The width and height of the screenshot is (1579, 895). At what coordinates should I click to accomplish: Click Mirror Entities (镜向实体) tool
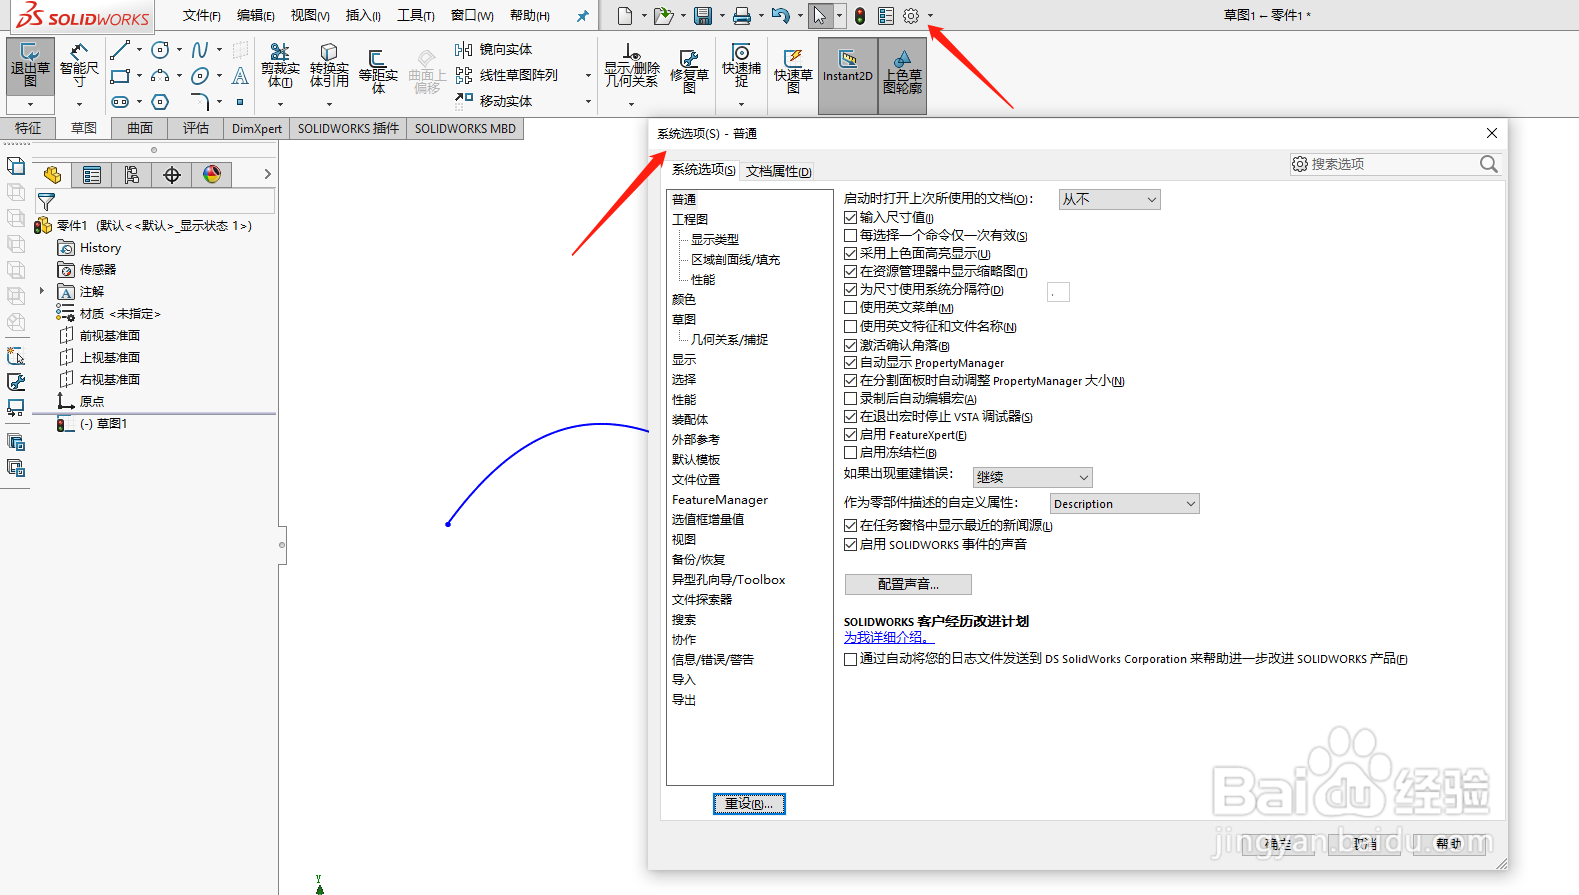tap(493, 49)
